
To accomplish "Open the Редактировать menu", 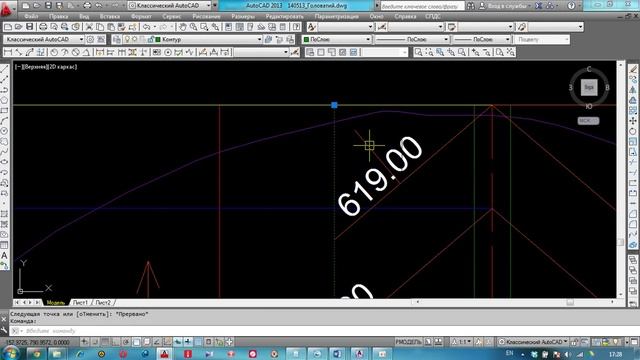I will click(x=284, y=16).
